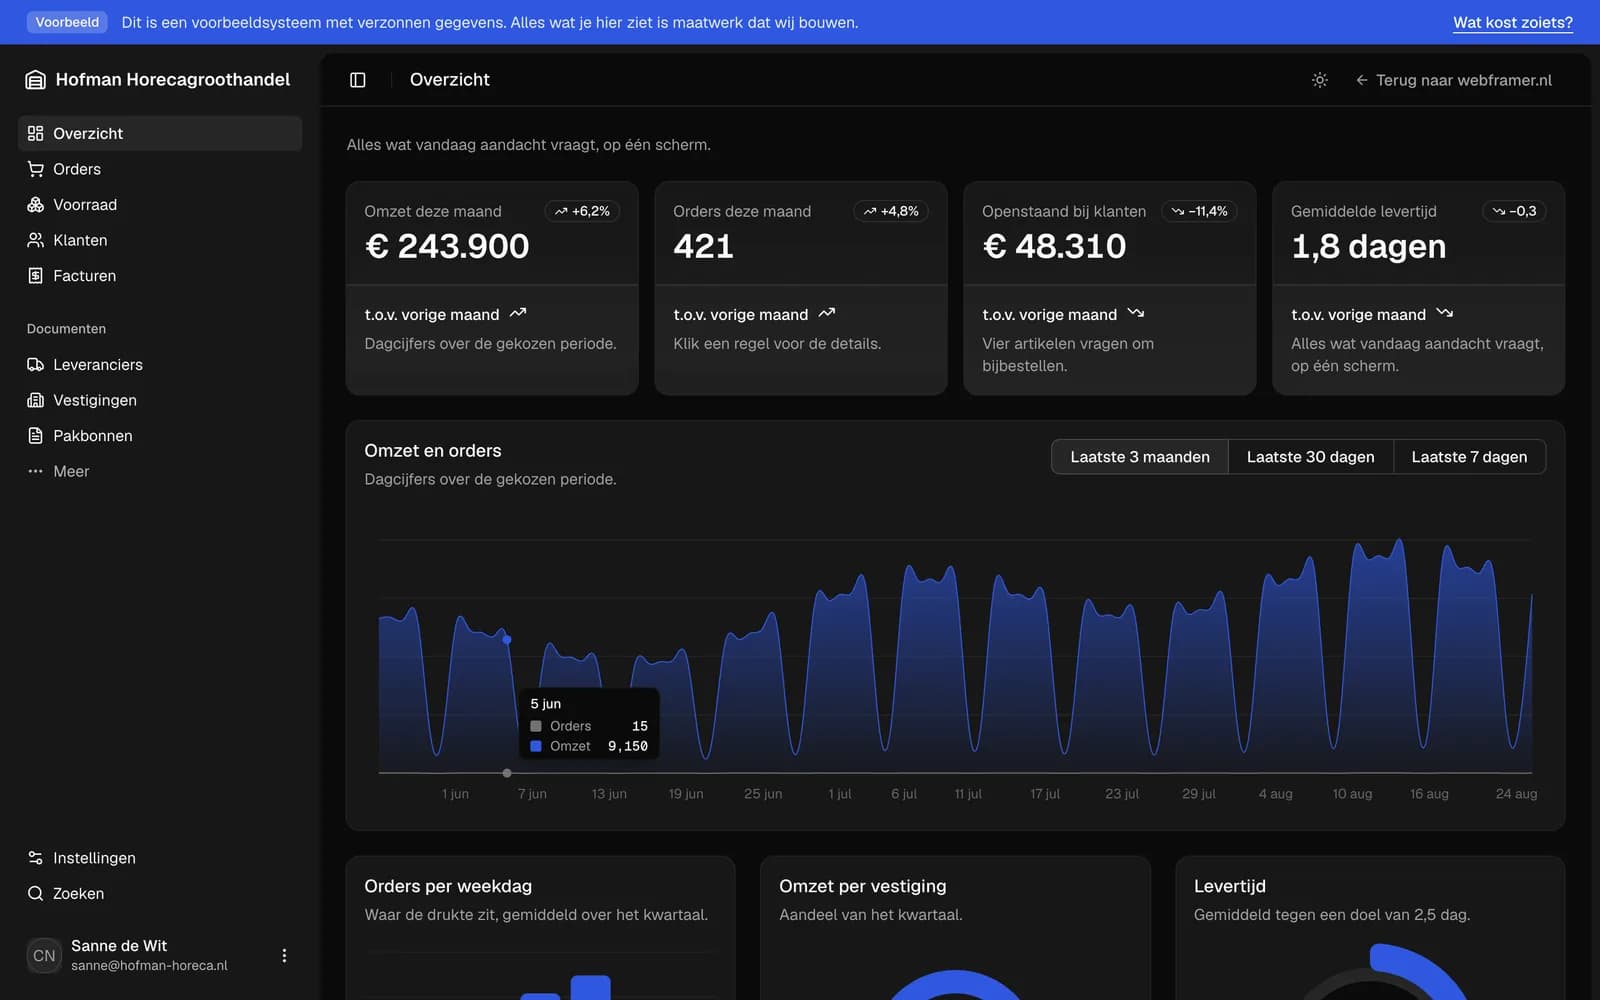Screen dimensions: 1600x1000
Task: Click the 1 jul axis label
Action: click(840, 794)
